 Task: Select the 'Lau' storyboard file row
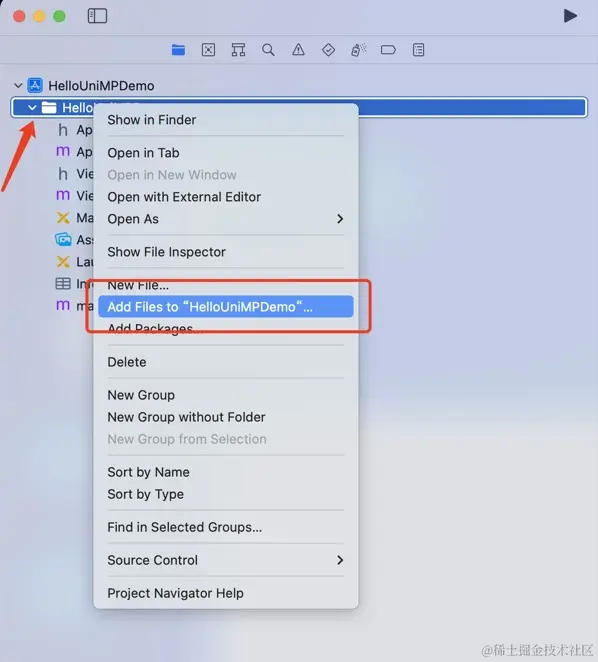(x=74, y=262)
